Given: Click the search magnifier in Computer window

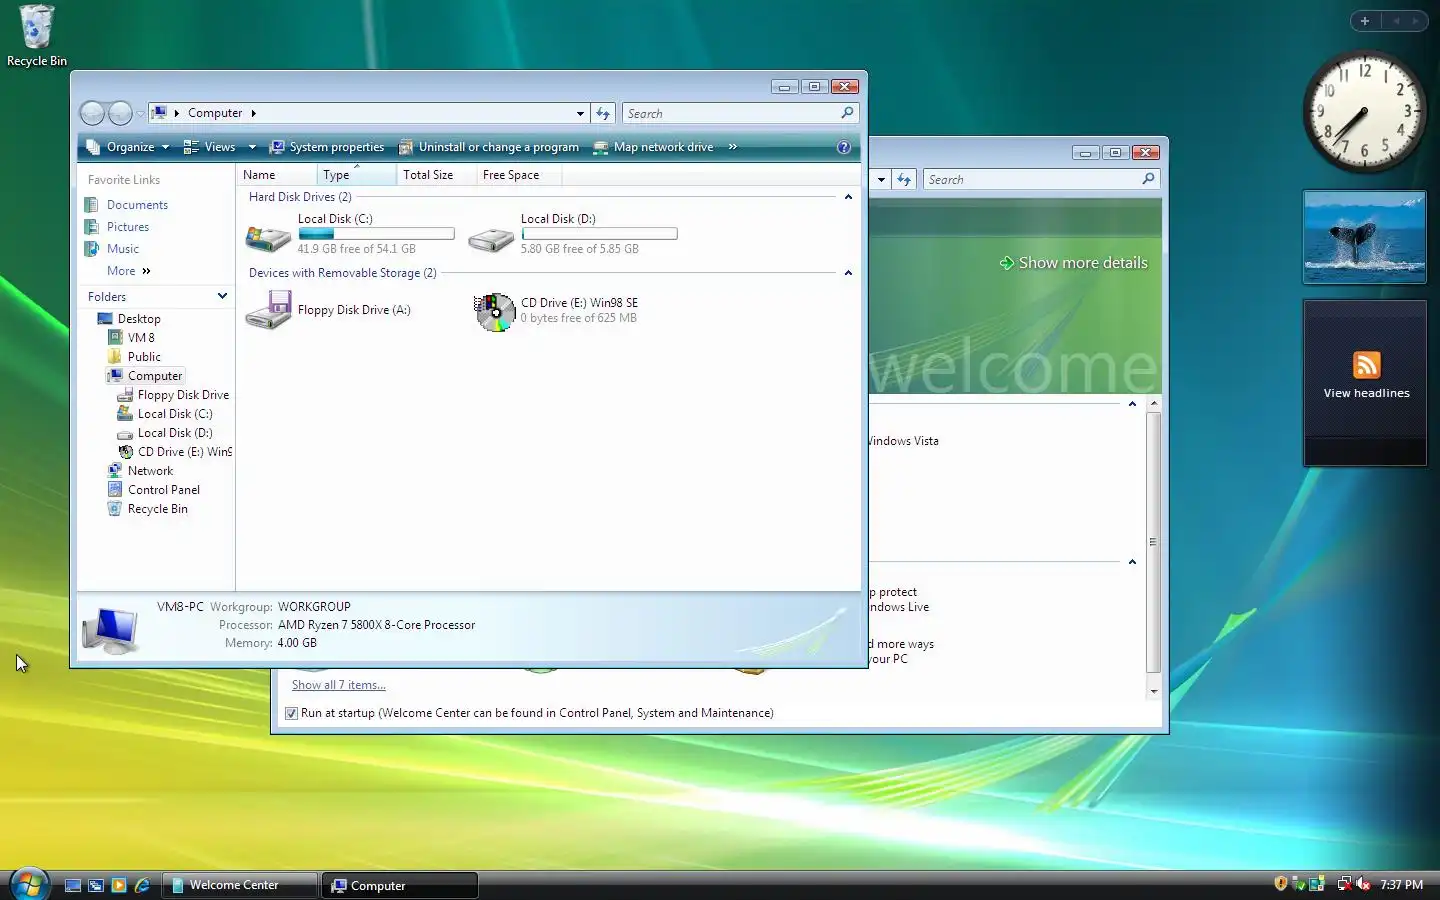Looking at the screenshot, I should 847,113.
